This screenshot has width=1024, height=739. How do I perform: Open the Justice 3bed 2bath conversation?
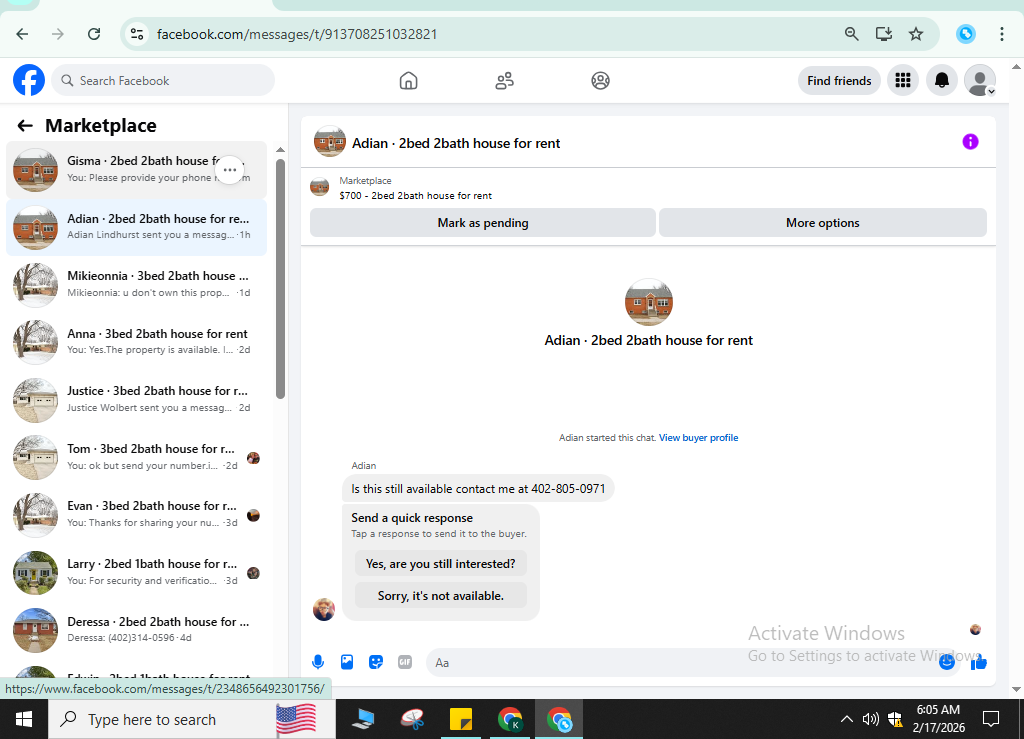[x=136, y=399]
